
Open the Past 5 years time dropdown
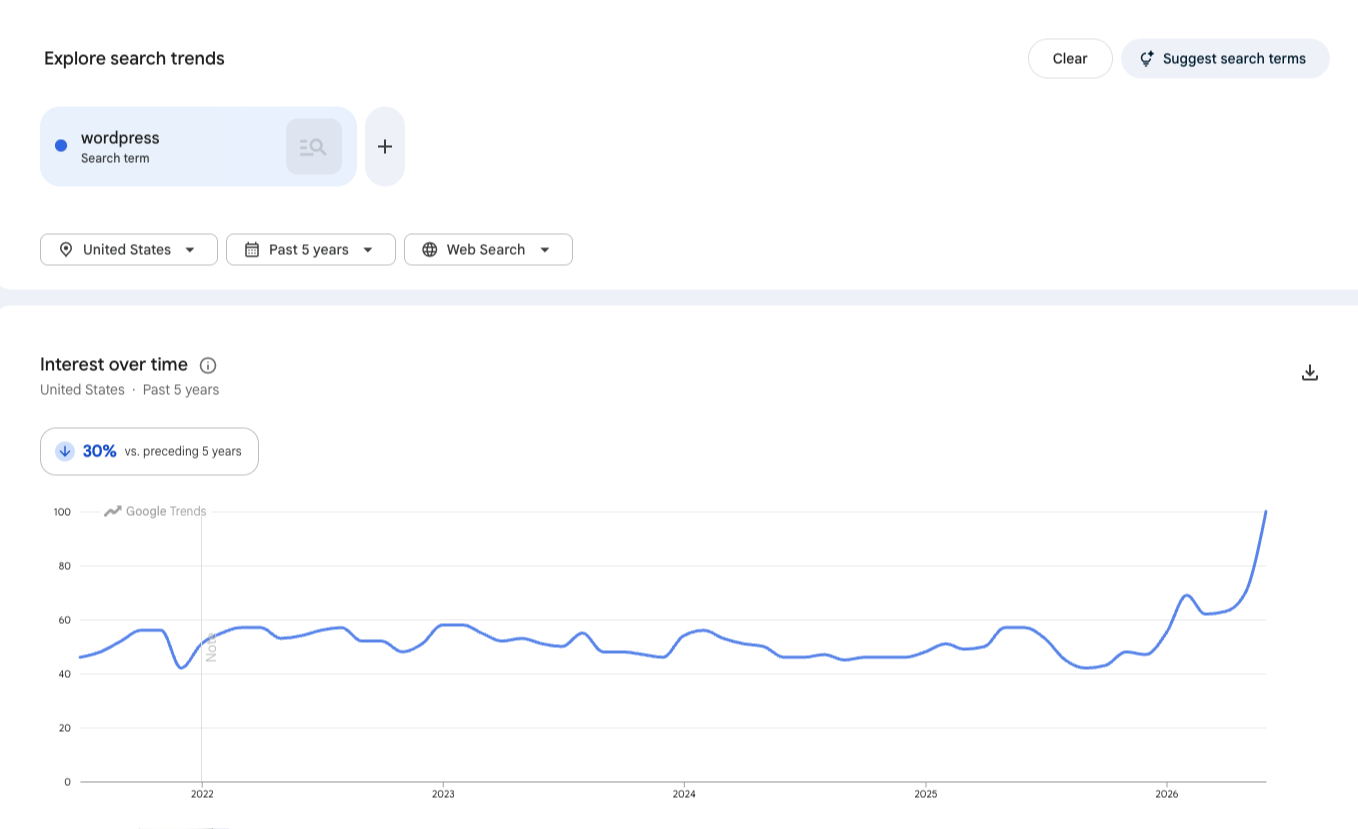pyautogui.click(x=311, y=250)
